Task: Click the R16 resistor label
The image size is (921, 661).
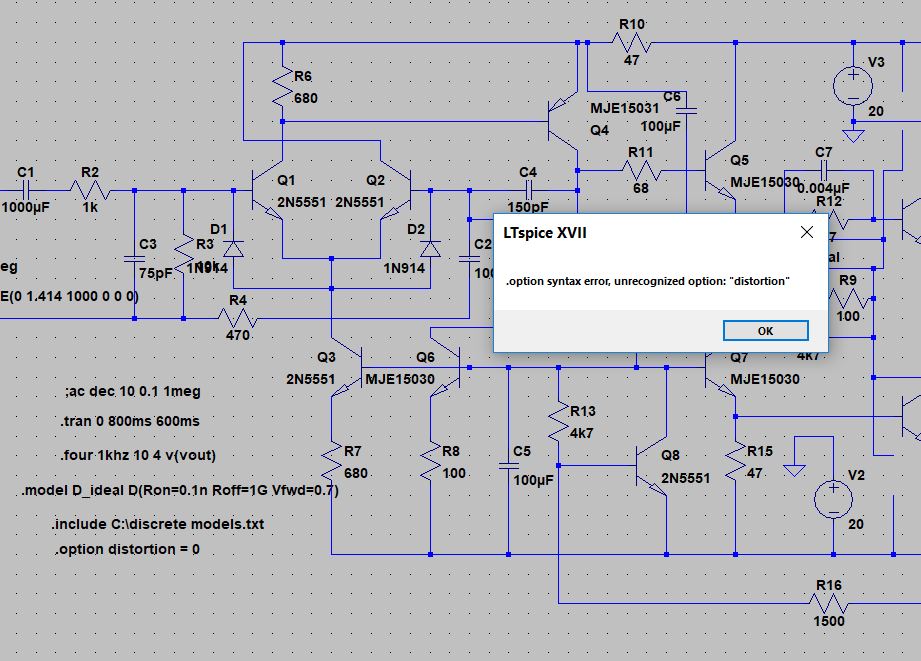Action: [x=829, y=585]
